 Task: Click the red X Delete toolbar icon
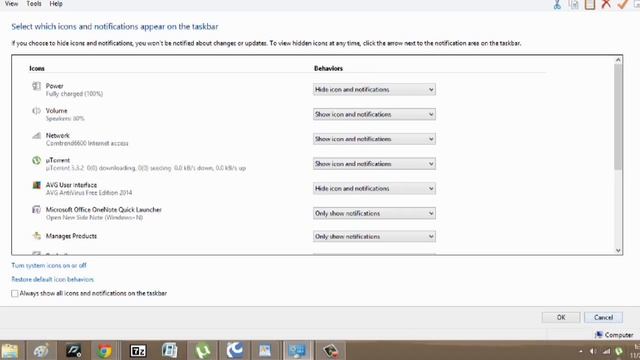click(x=606, y=4)
